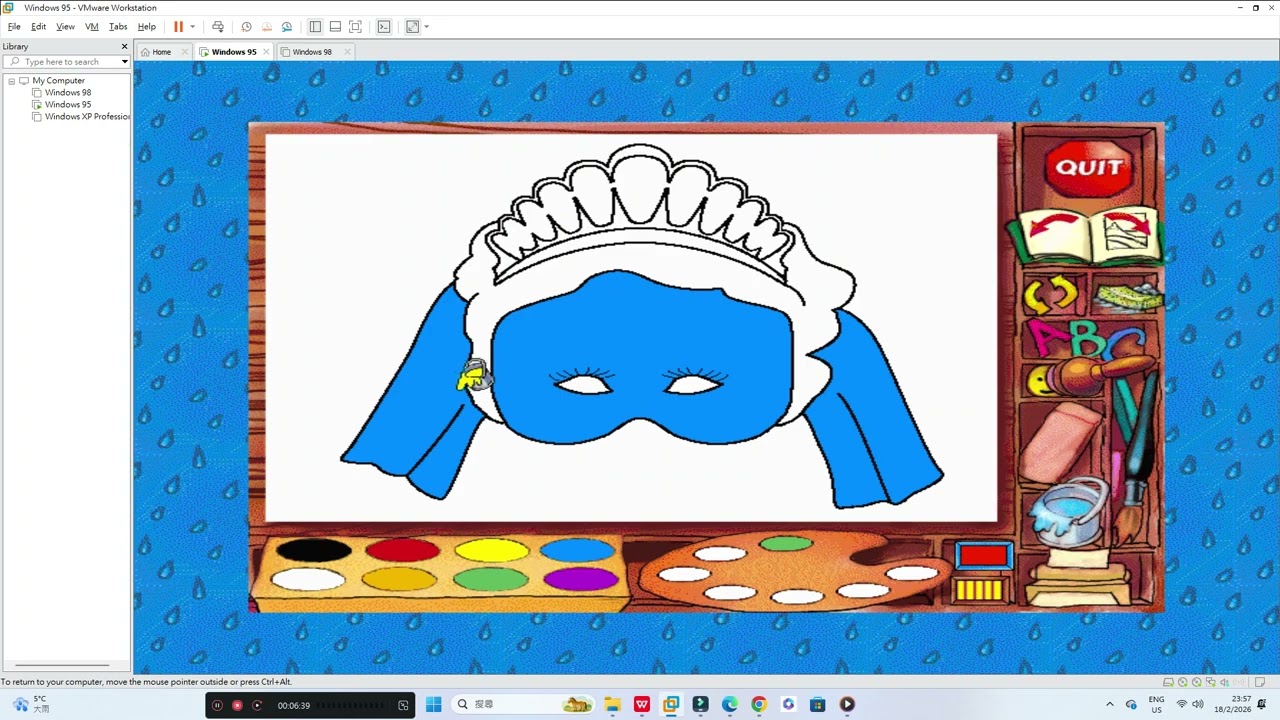The width and height of the screenshot is (1280, 720).
Task: Pick up the tall paintbrush tool
Action: (1135, 460)
